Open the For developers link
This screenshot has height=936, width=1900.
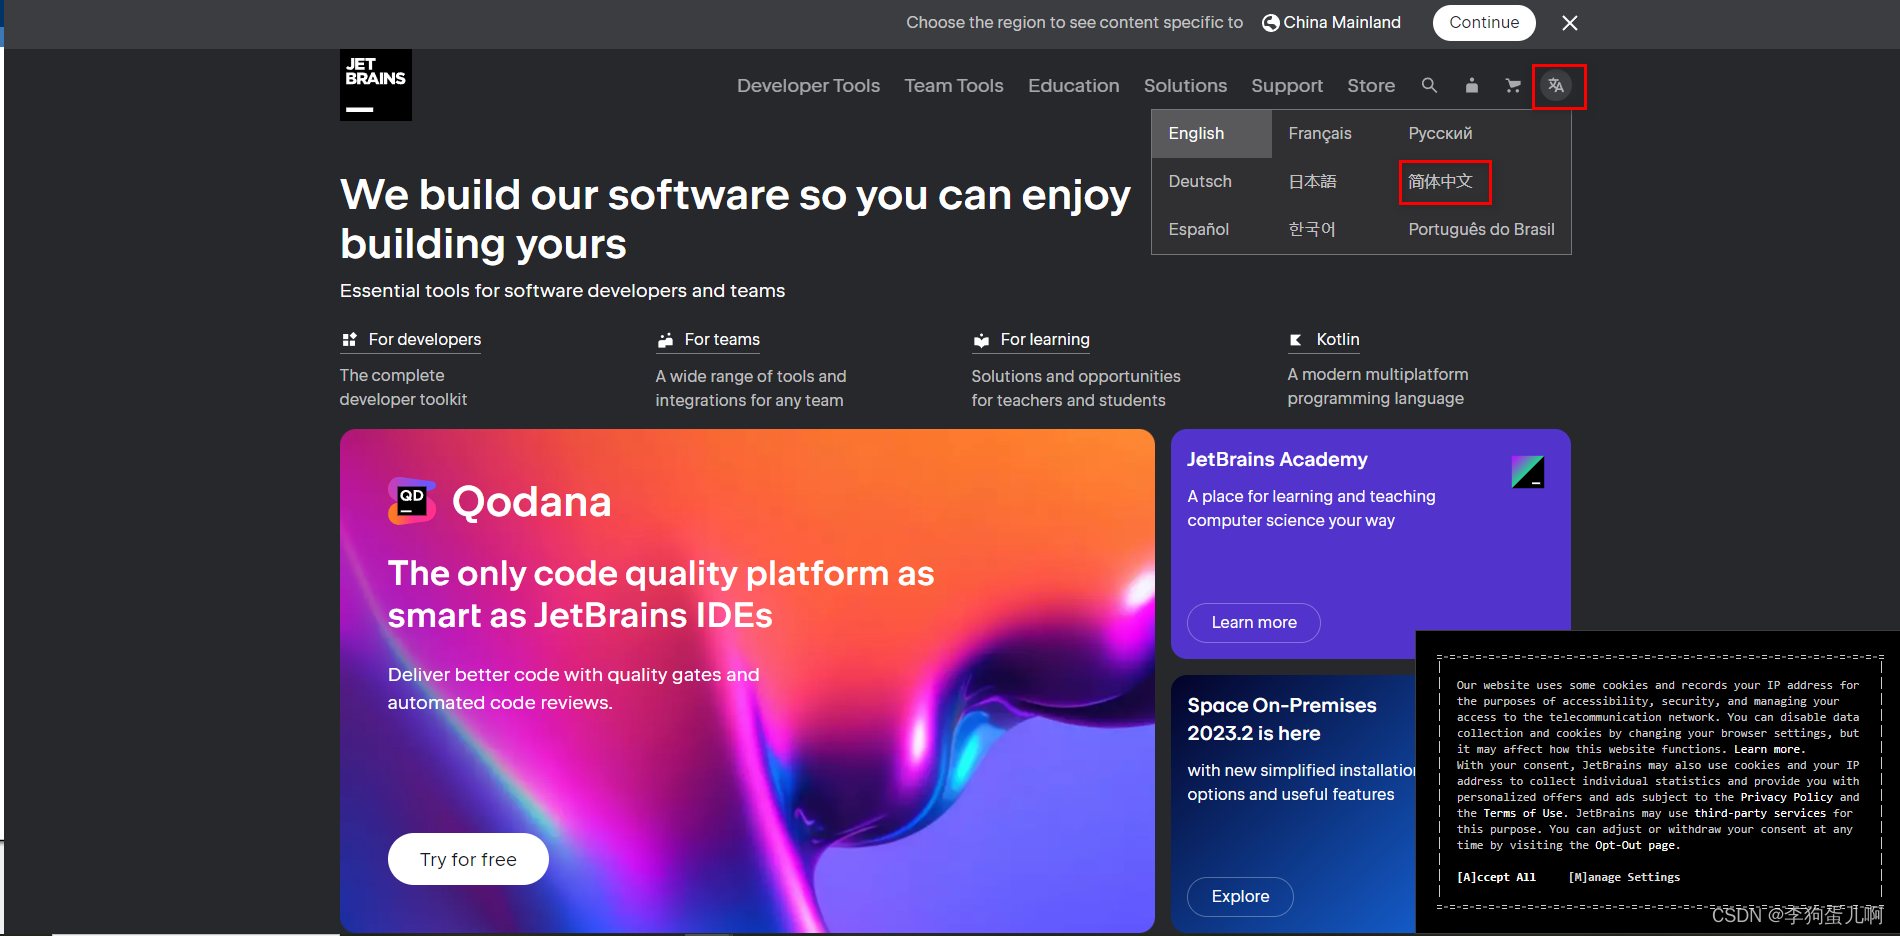tap(425, 340)
